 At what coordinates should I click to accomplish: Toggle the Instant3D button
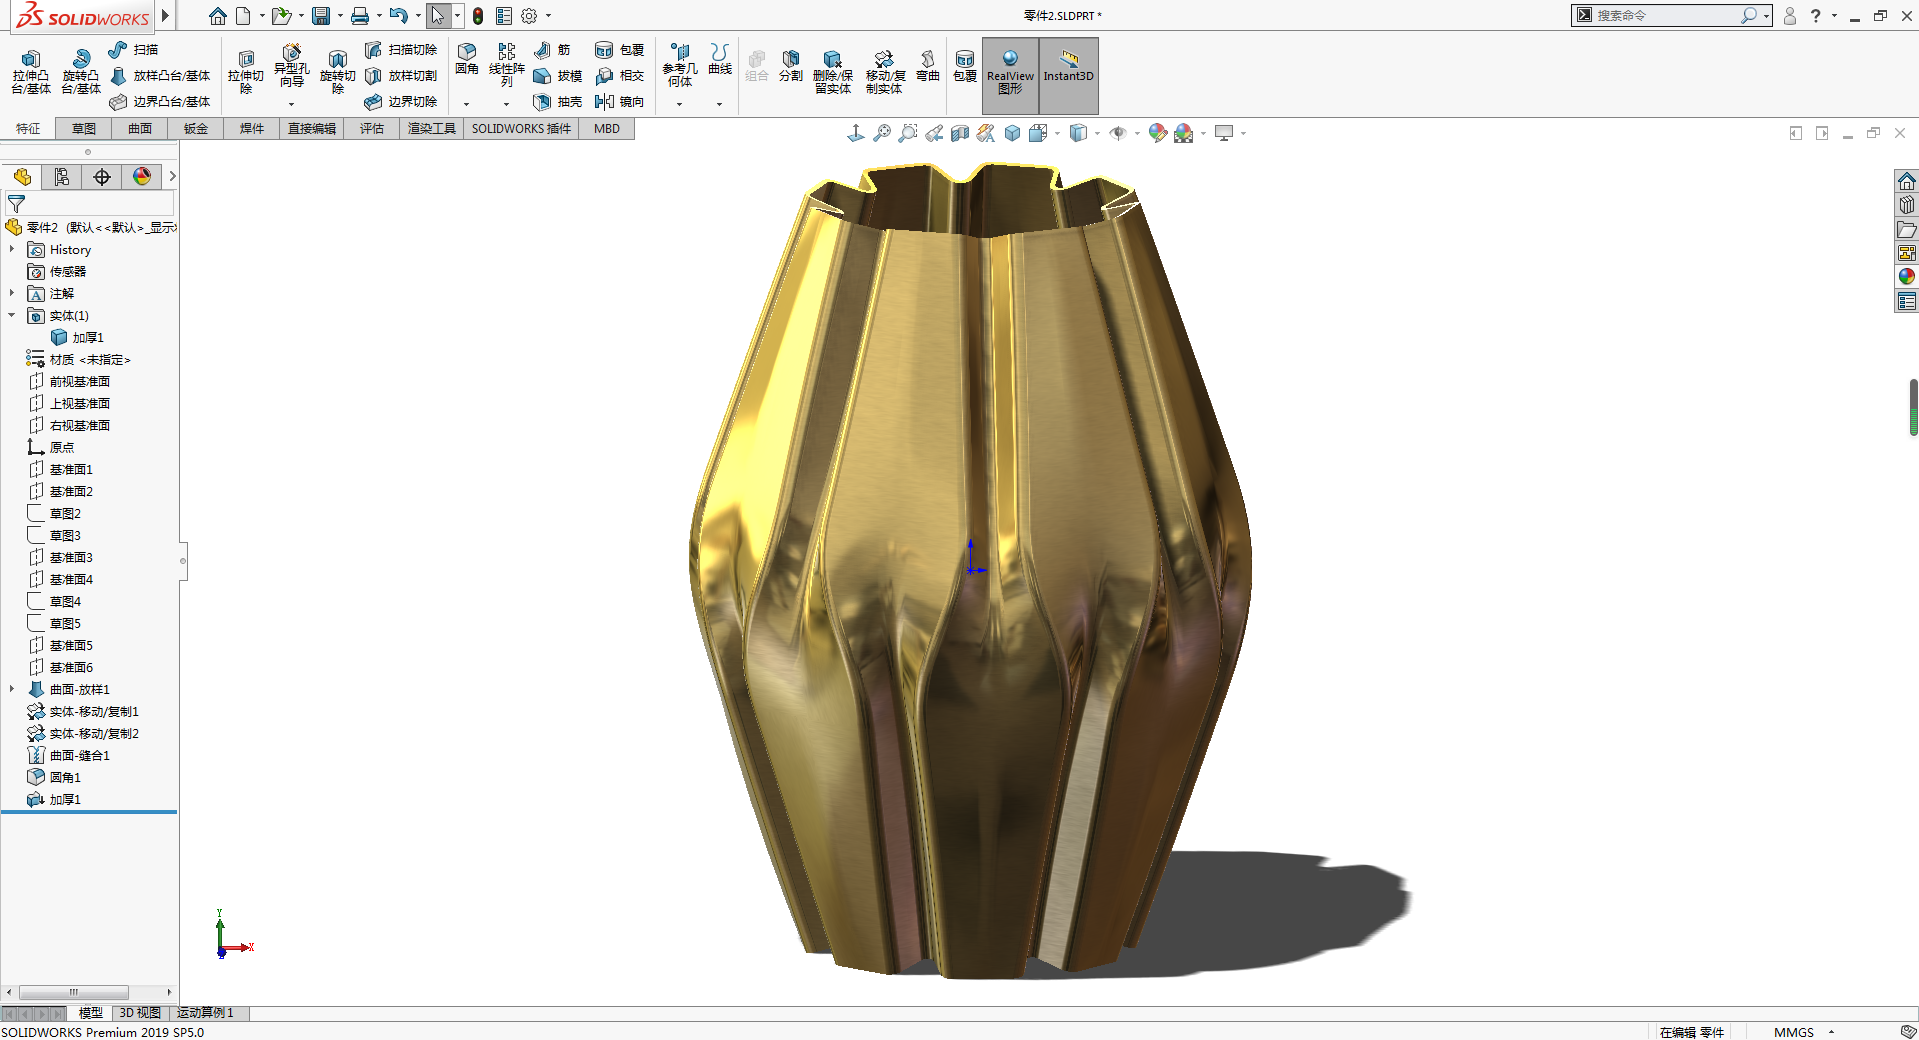[x=1069, y=75]
